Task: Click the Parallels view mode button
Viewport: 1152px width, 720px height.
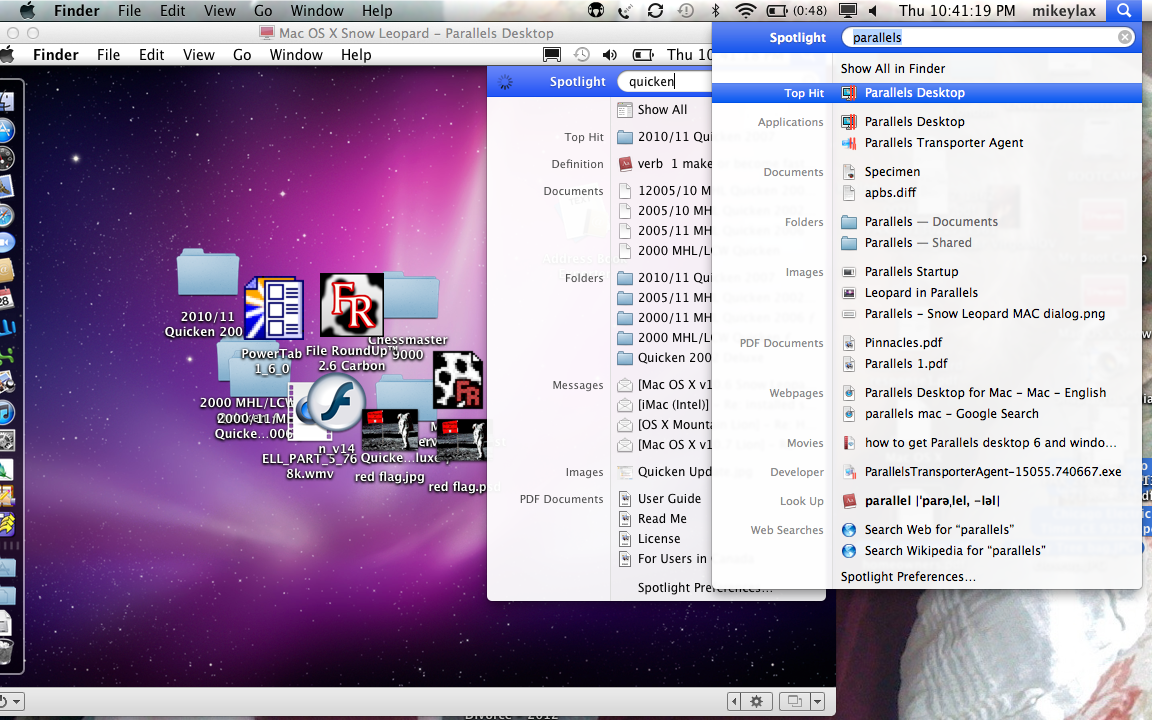Action: (794, 701)
